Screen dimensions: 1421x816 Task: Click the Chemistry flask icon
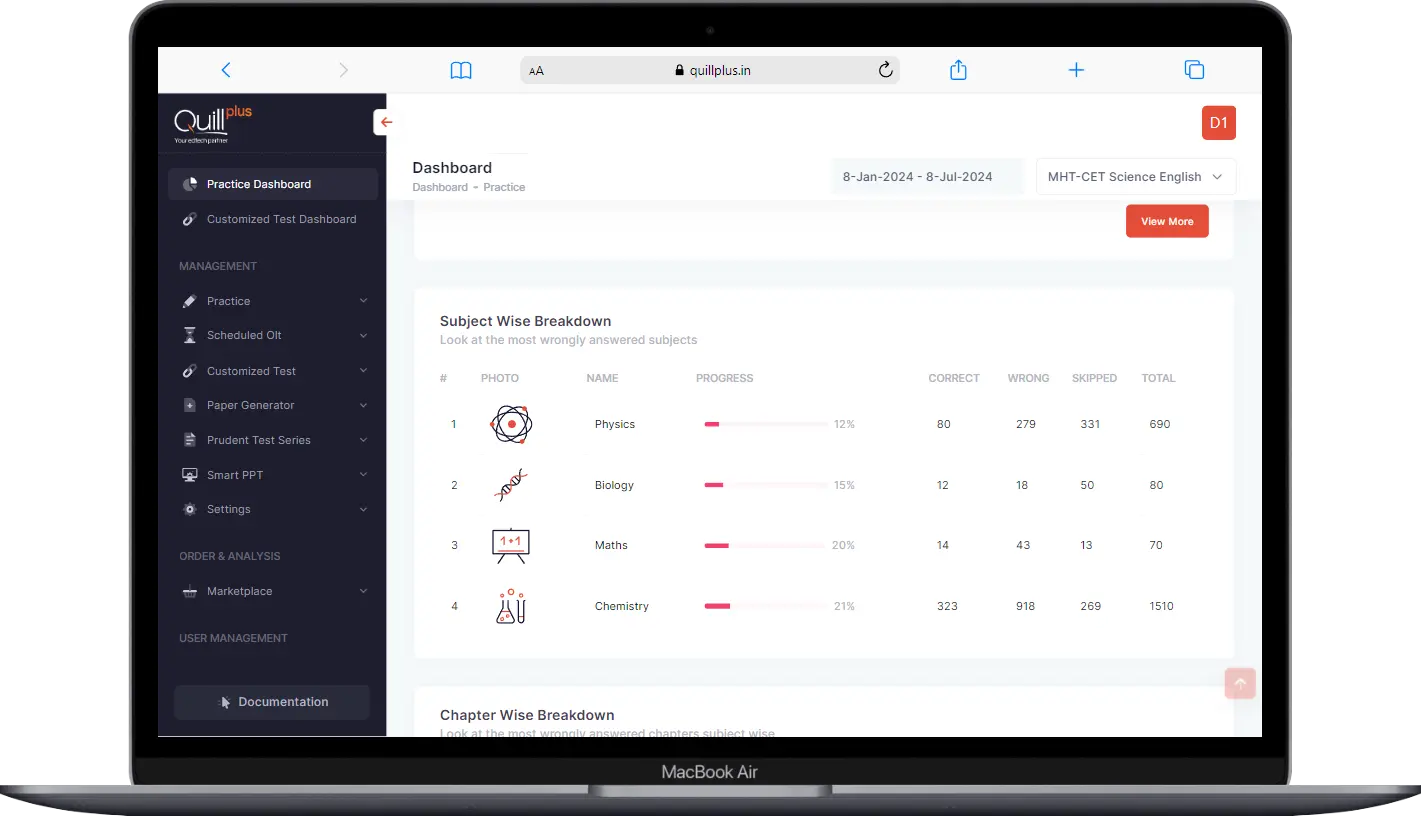coord(511,606)
